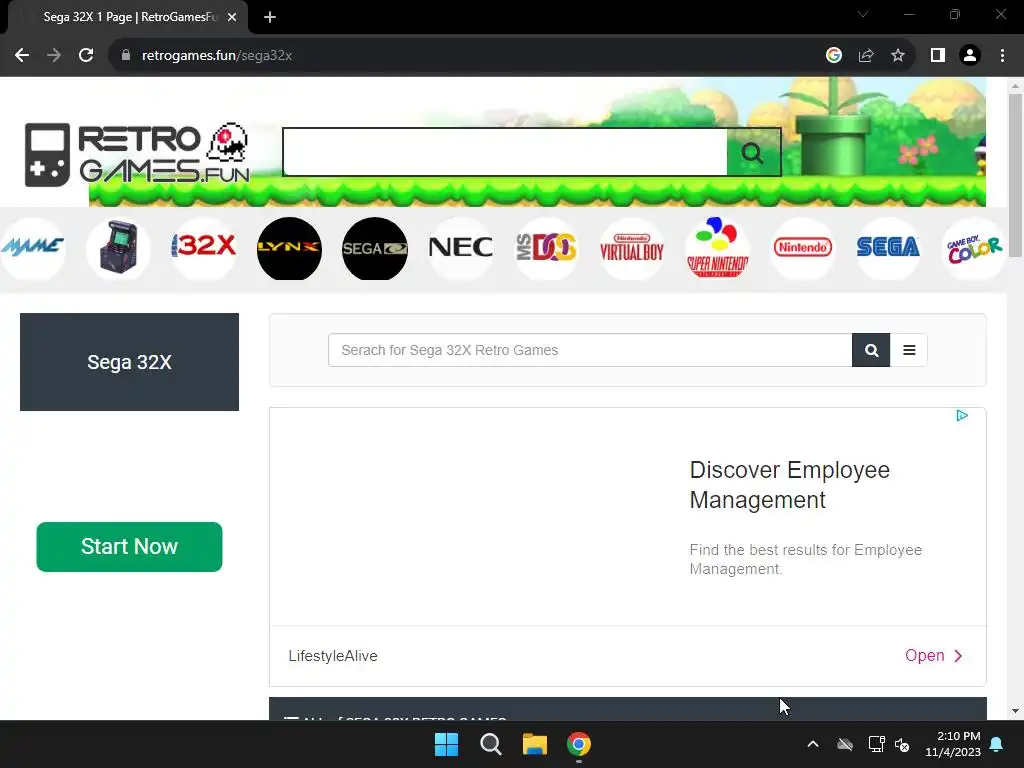Open the hamburger list menu beside search
1024x768 pixels.
(908, 350)
